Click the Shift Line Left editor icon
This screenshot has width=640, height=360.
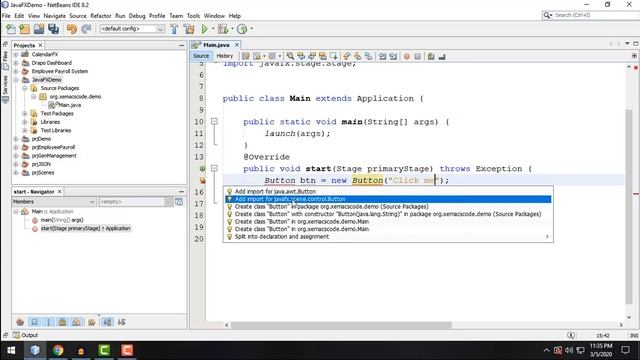(382, 56)
